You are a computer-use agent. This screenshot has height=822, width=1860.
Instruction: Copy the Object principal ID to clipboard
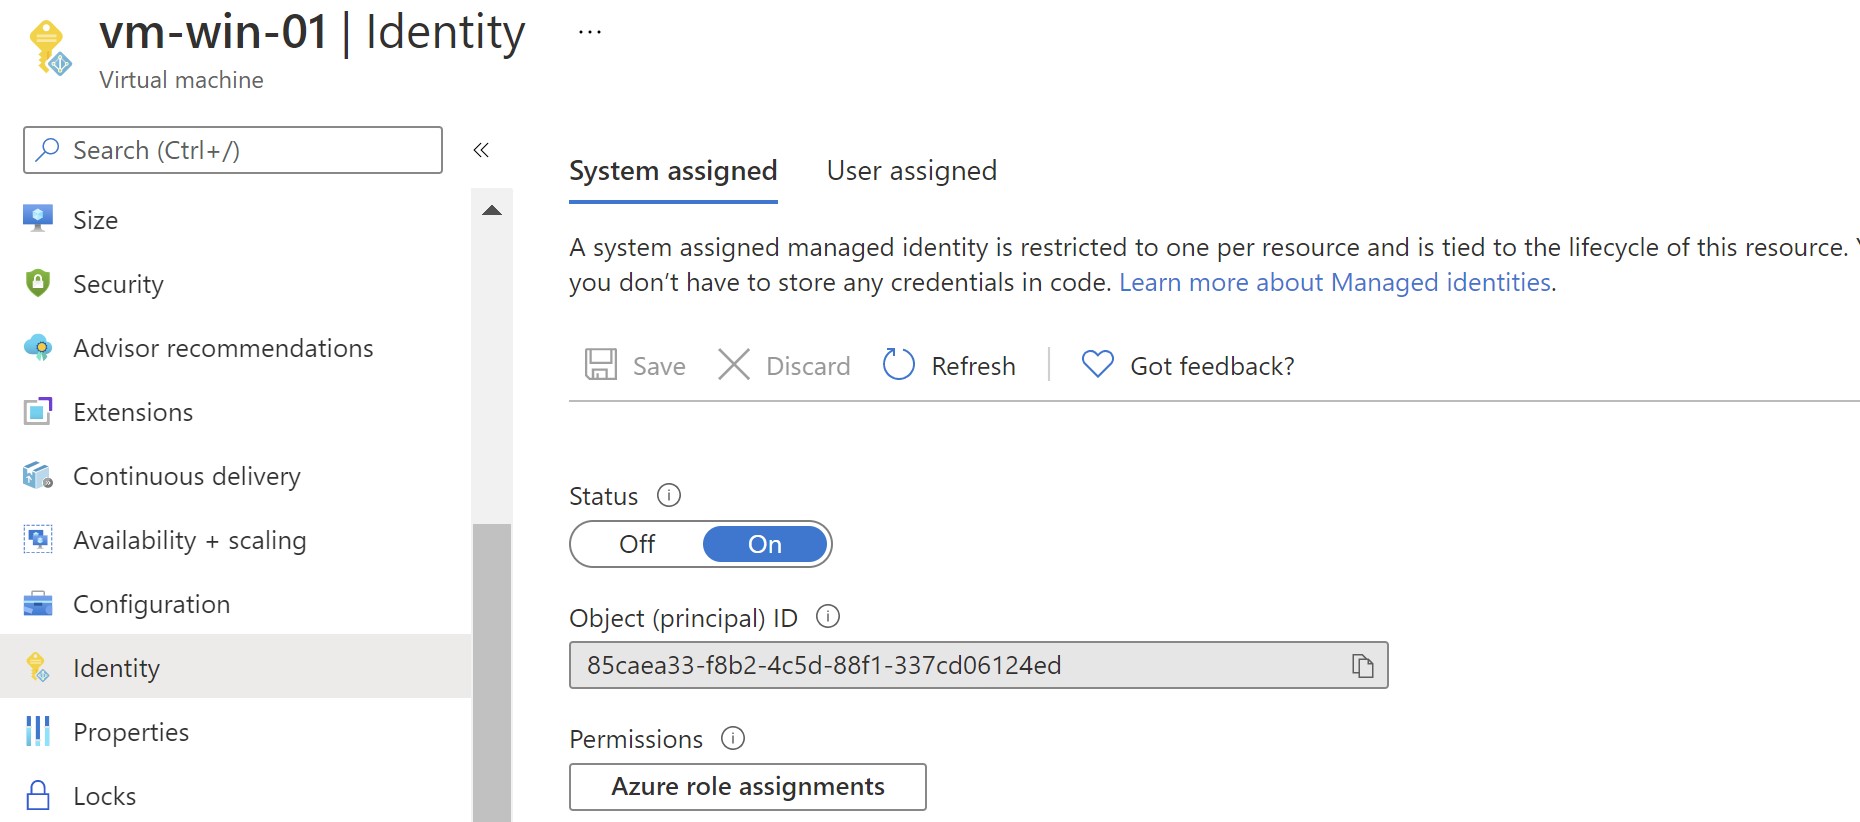pos(1363,665)
